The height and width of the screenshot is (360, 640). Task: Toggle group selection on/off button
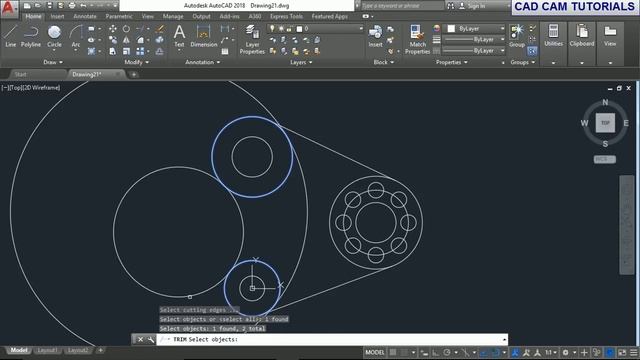pyautogui.click(x=532, y=51)
